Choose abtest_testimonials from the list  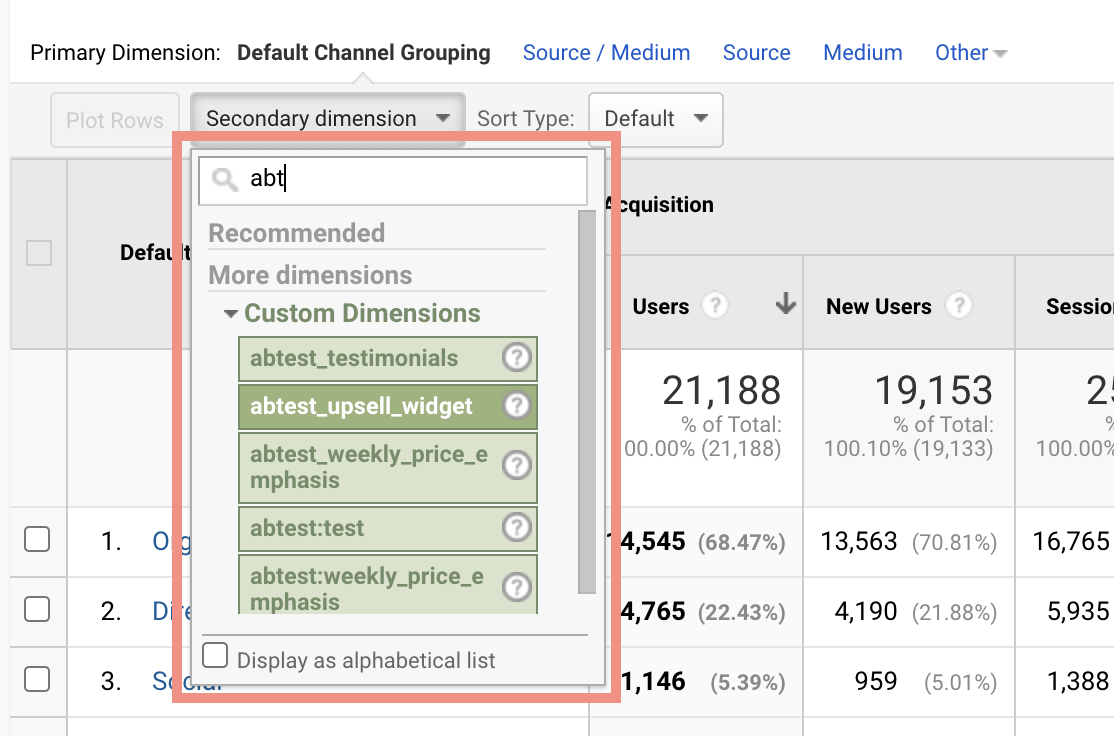pyautogui.click(x=354, y=358)
